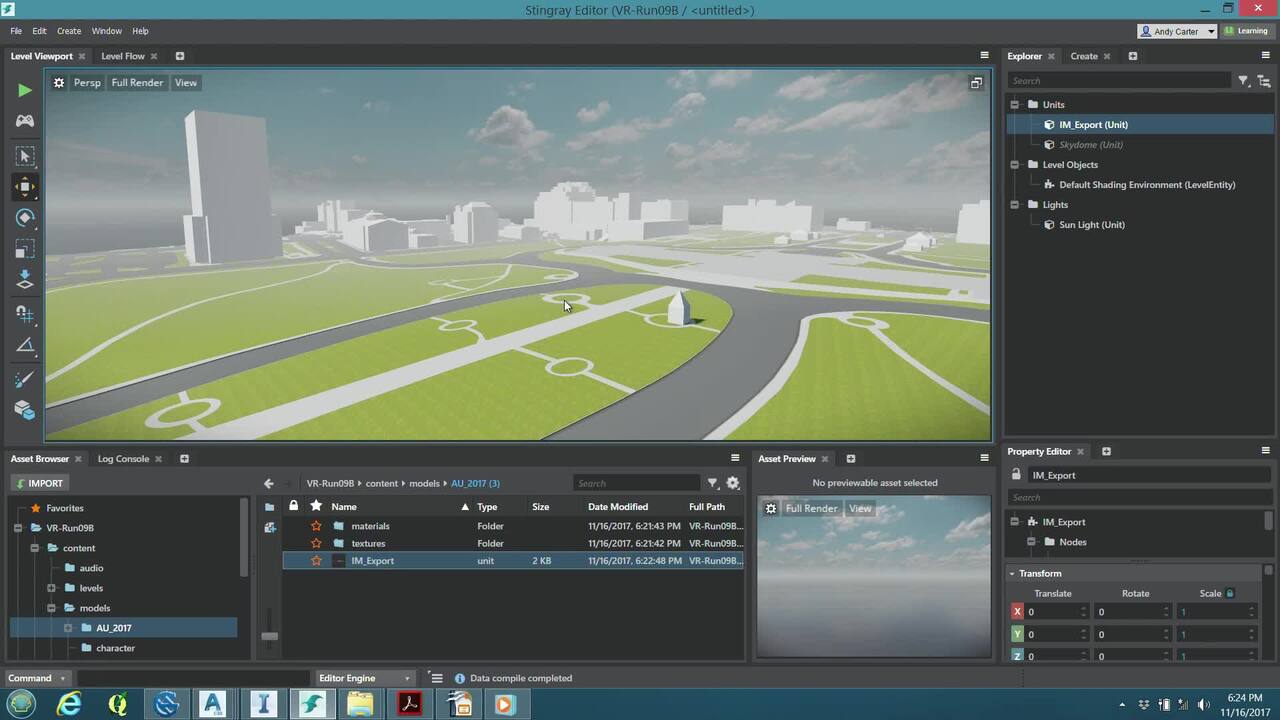Collapse the Units group in Explorer

(1014, 104)
